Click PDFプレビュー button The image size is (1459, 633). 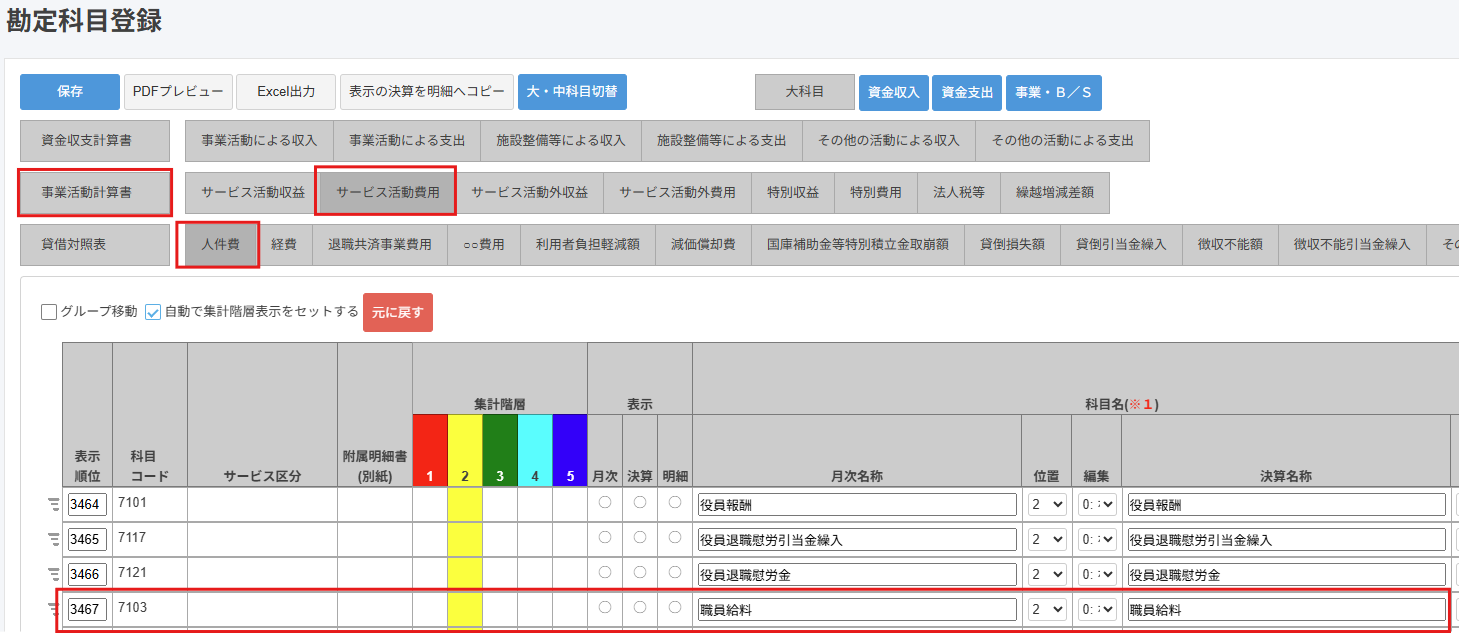(x=179, y=92)
